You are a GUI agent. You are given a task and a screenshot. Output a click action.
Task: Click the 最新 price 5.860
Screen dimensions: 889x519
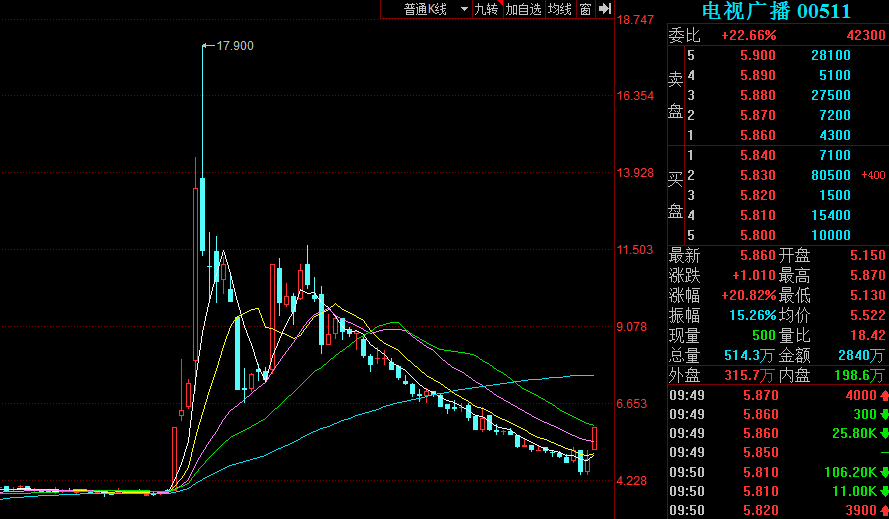[757, 255]
